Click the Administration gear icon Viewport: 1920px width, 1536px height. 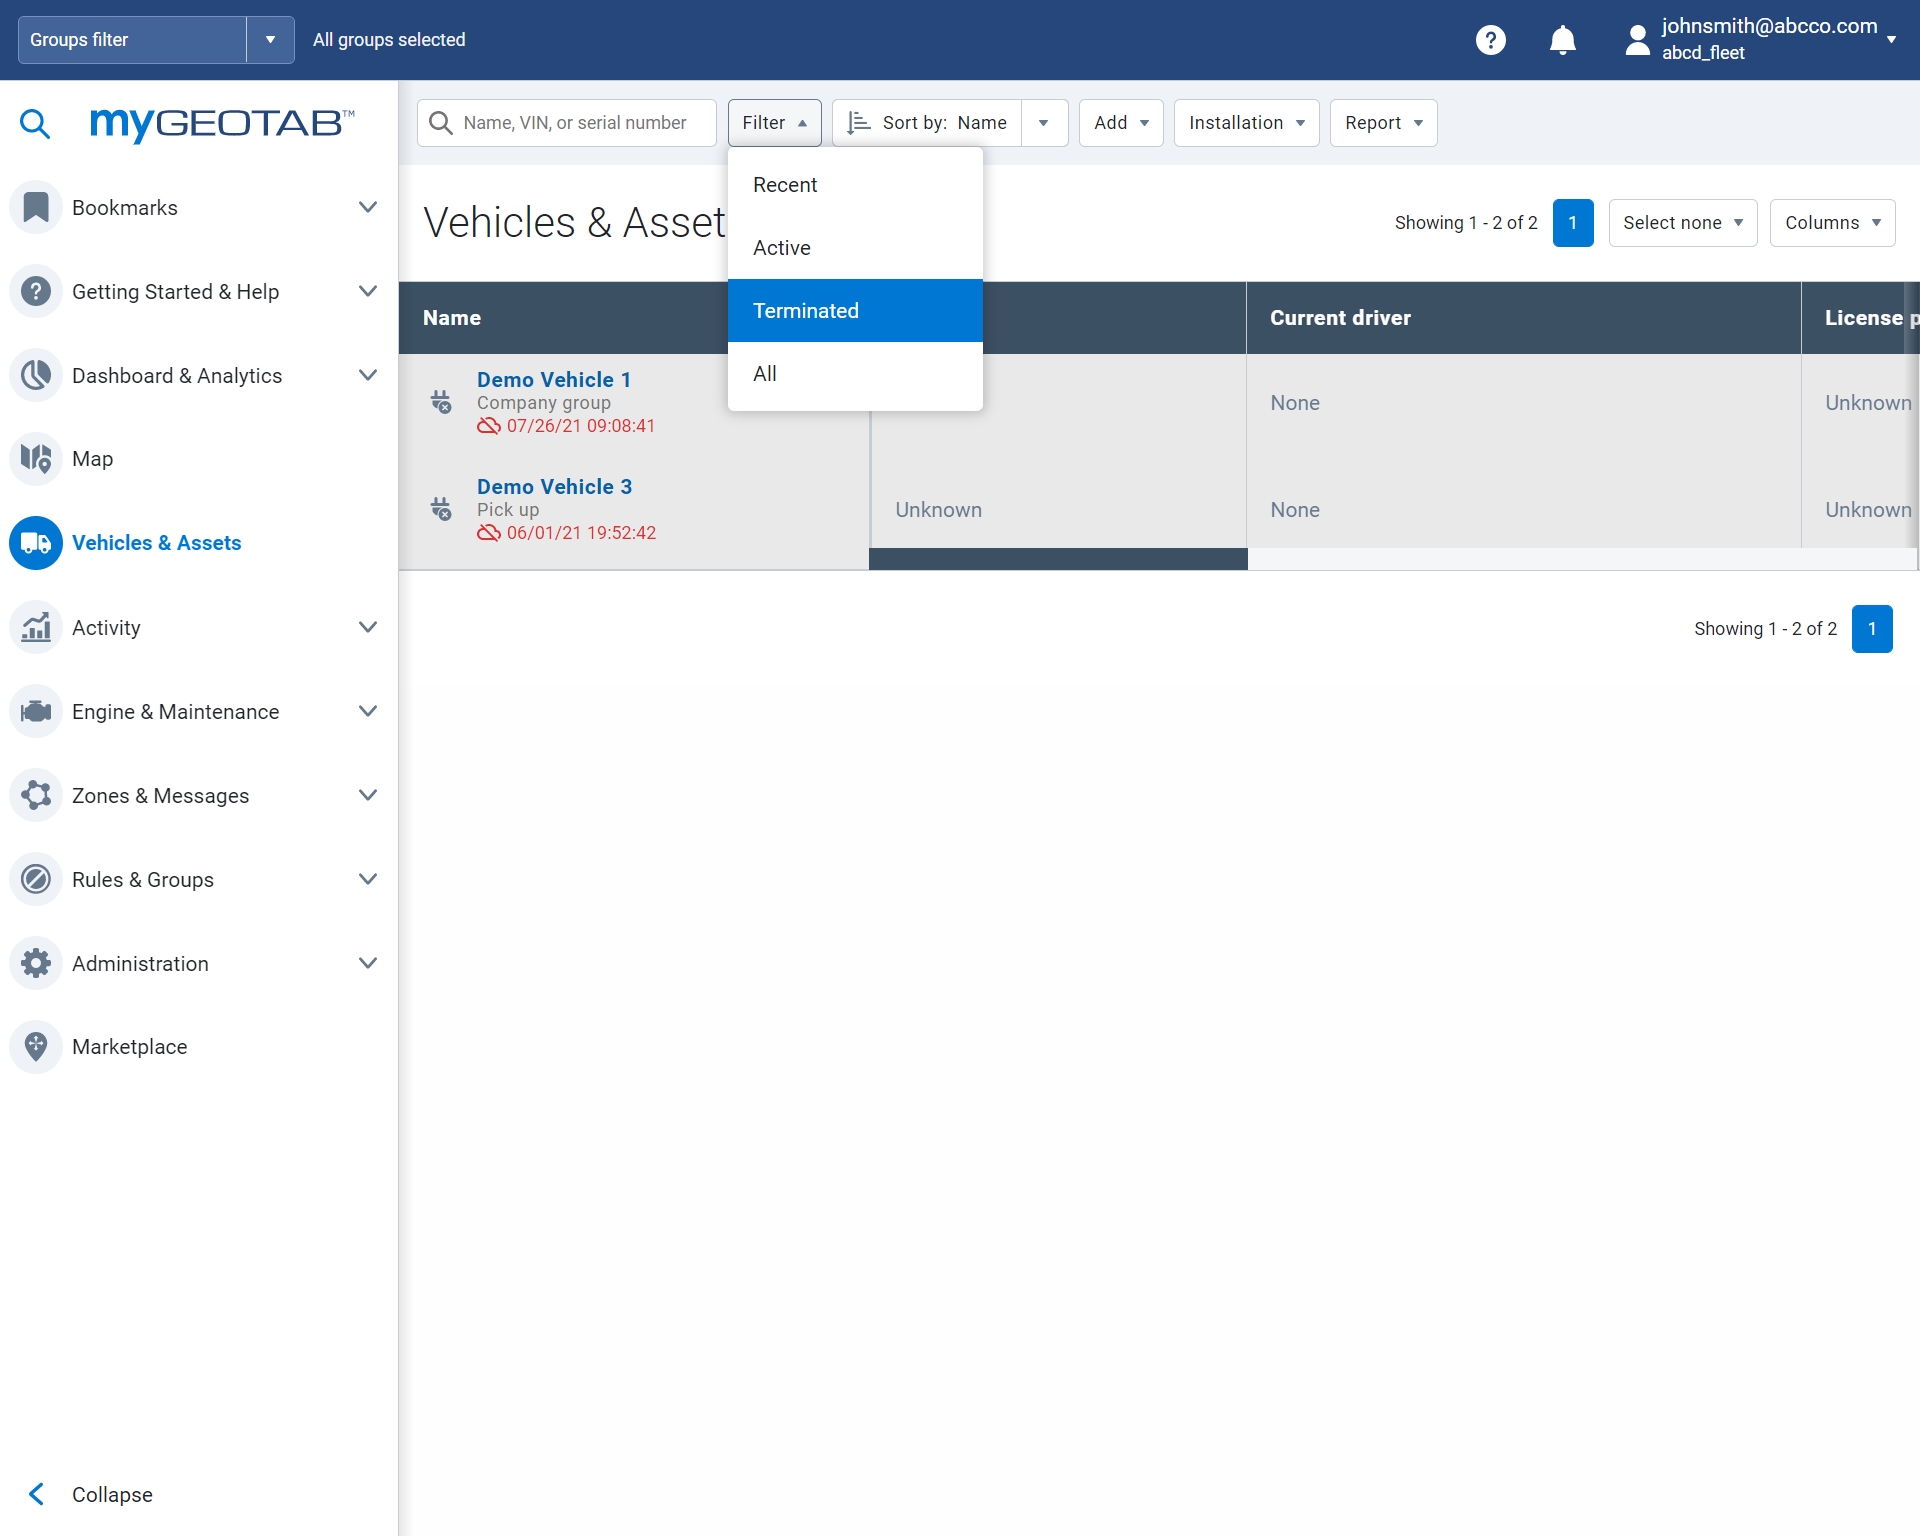pos(36,963)
